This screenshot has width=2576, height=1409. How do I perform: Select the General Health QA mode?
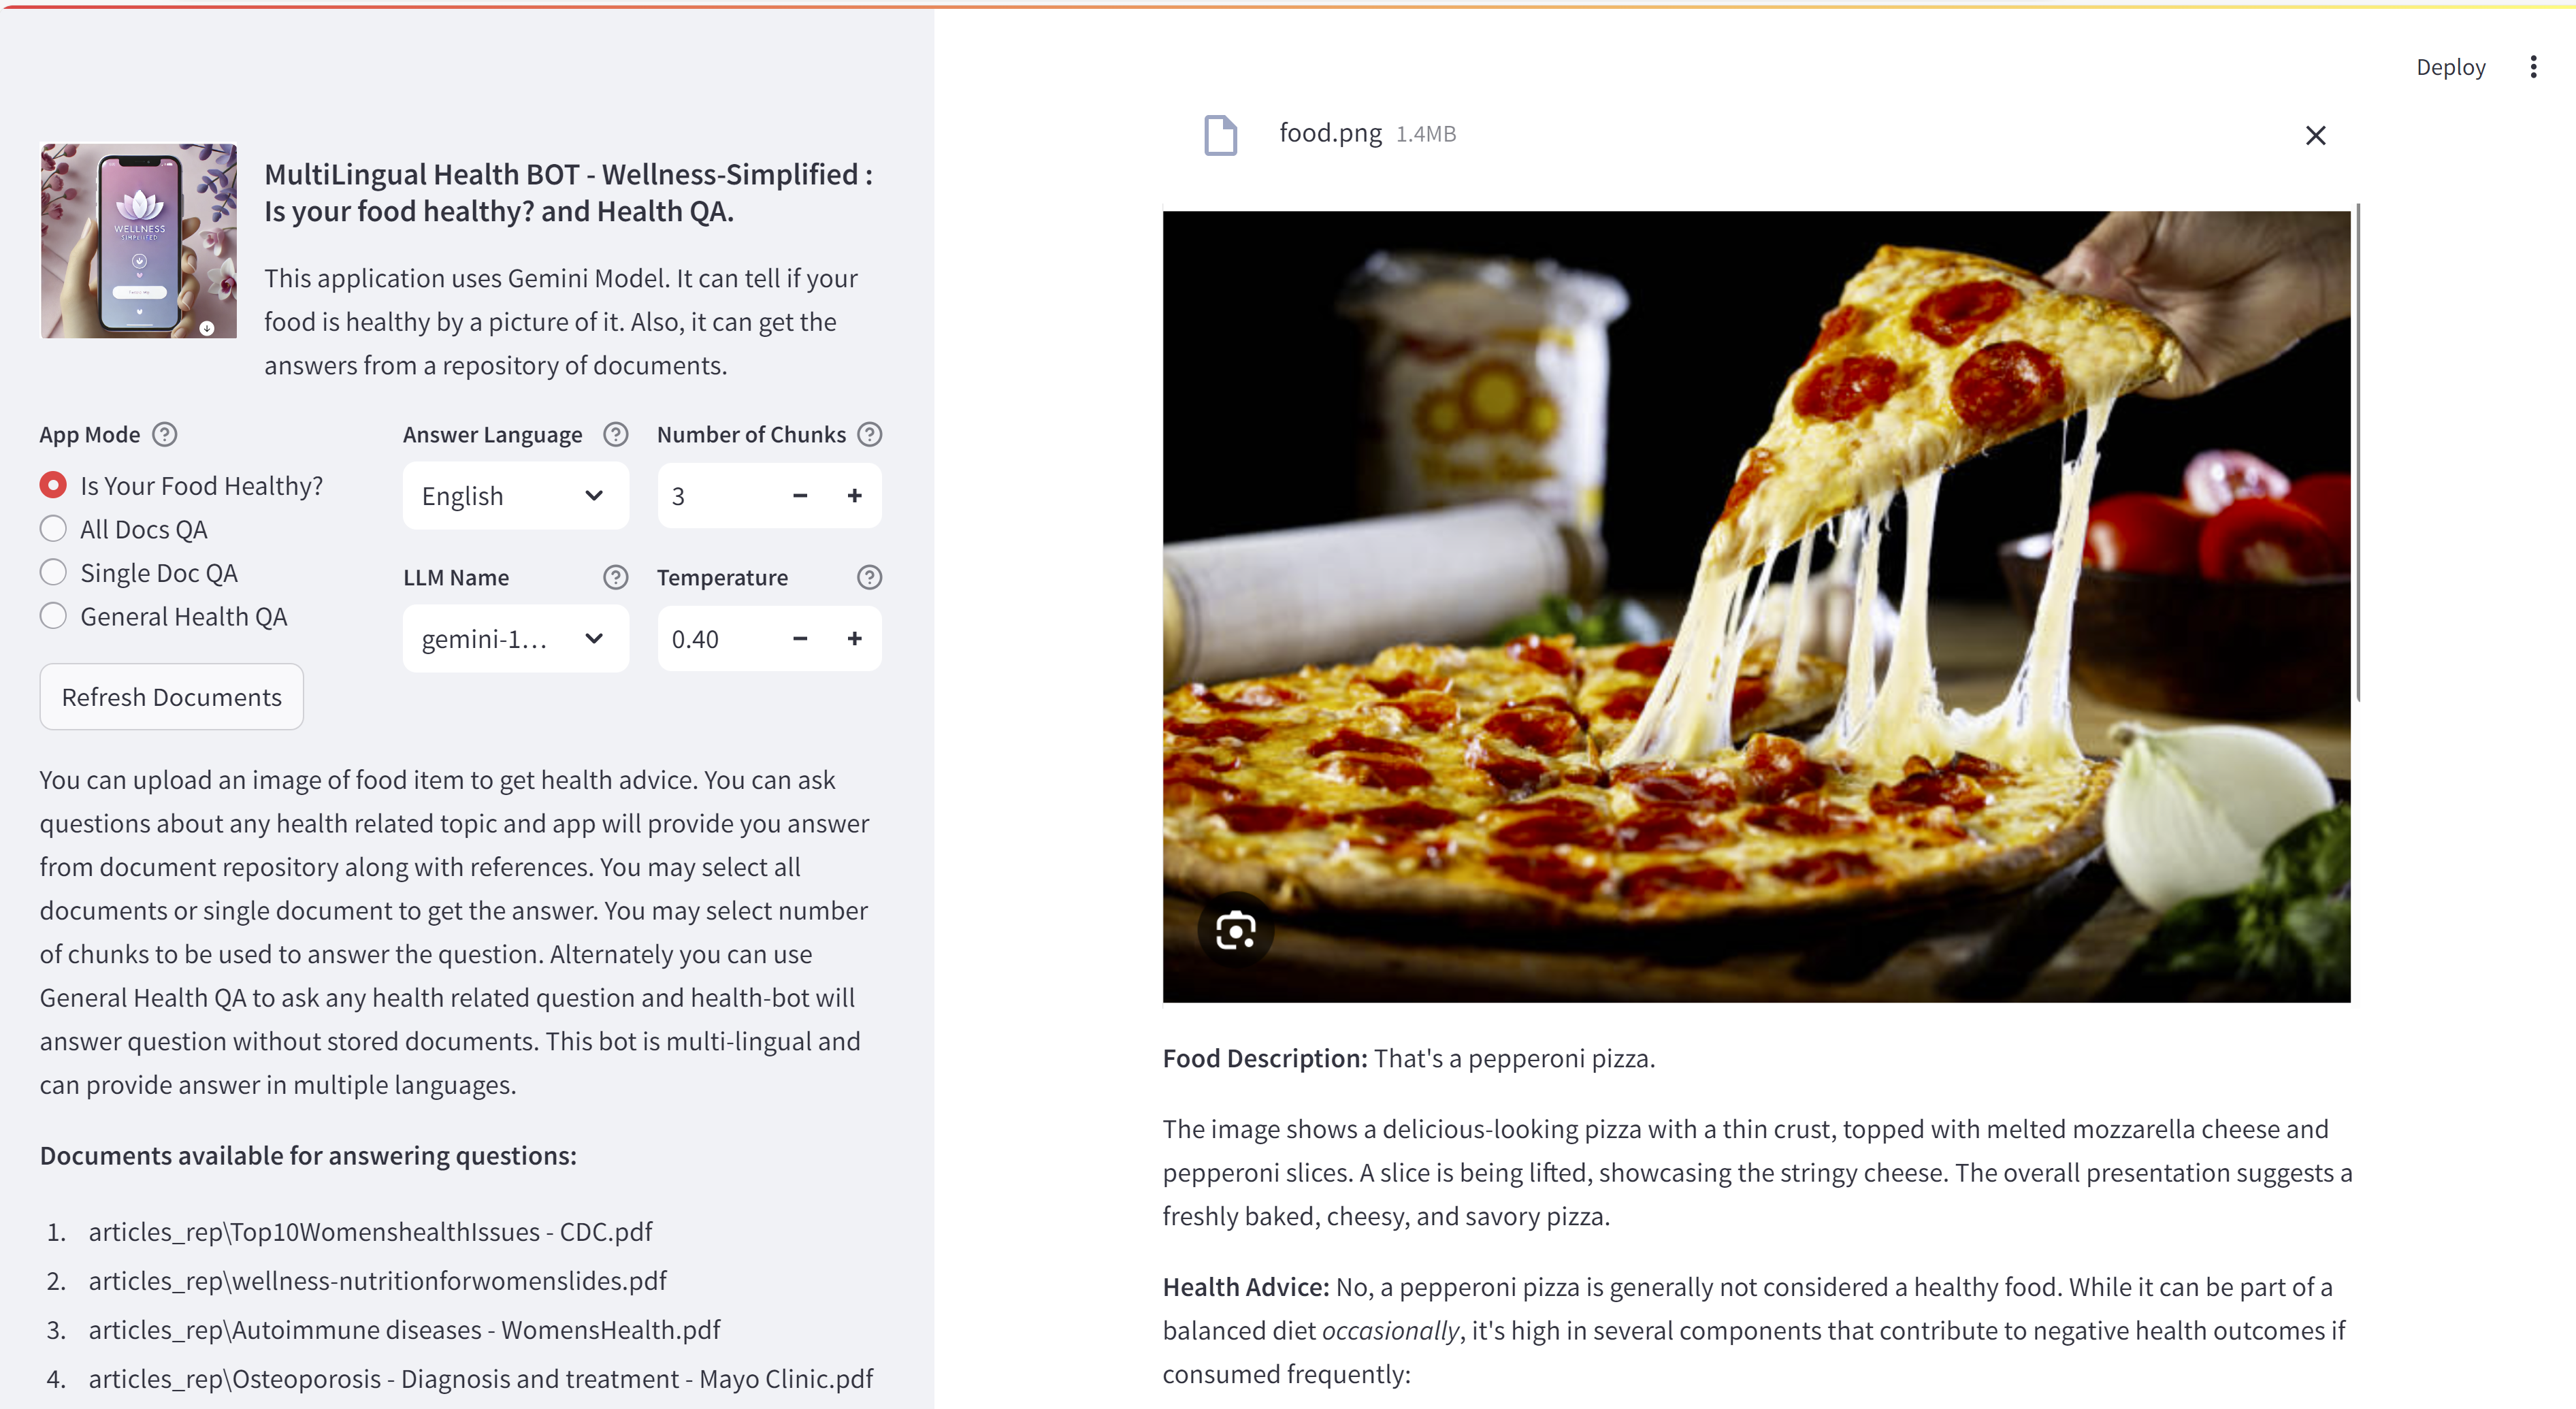54,616
